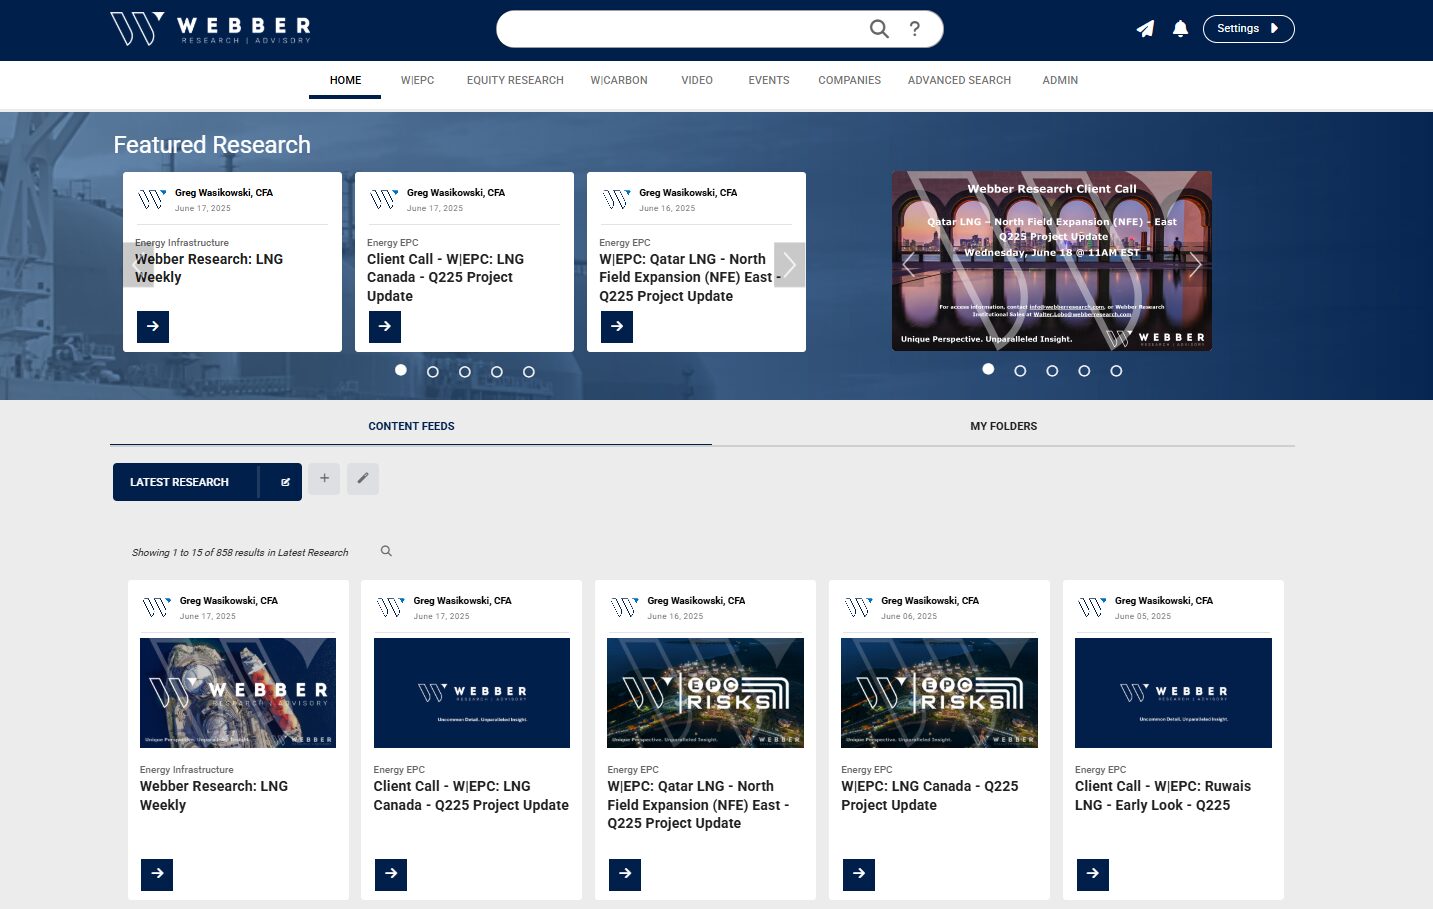
Task: Select fifth featured research carousel dot
Action: [529, 371]
